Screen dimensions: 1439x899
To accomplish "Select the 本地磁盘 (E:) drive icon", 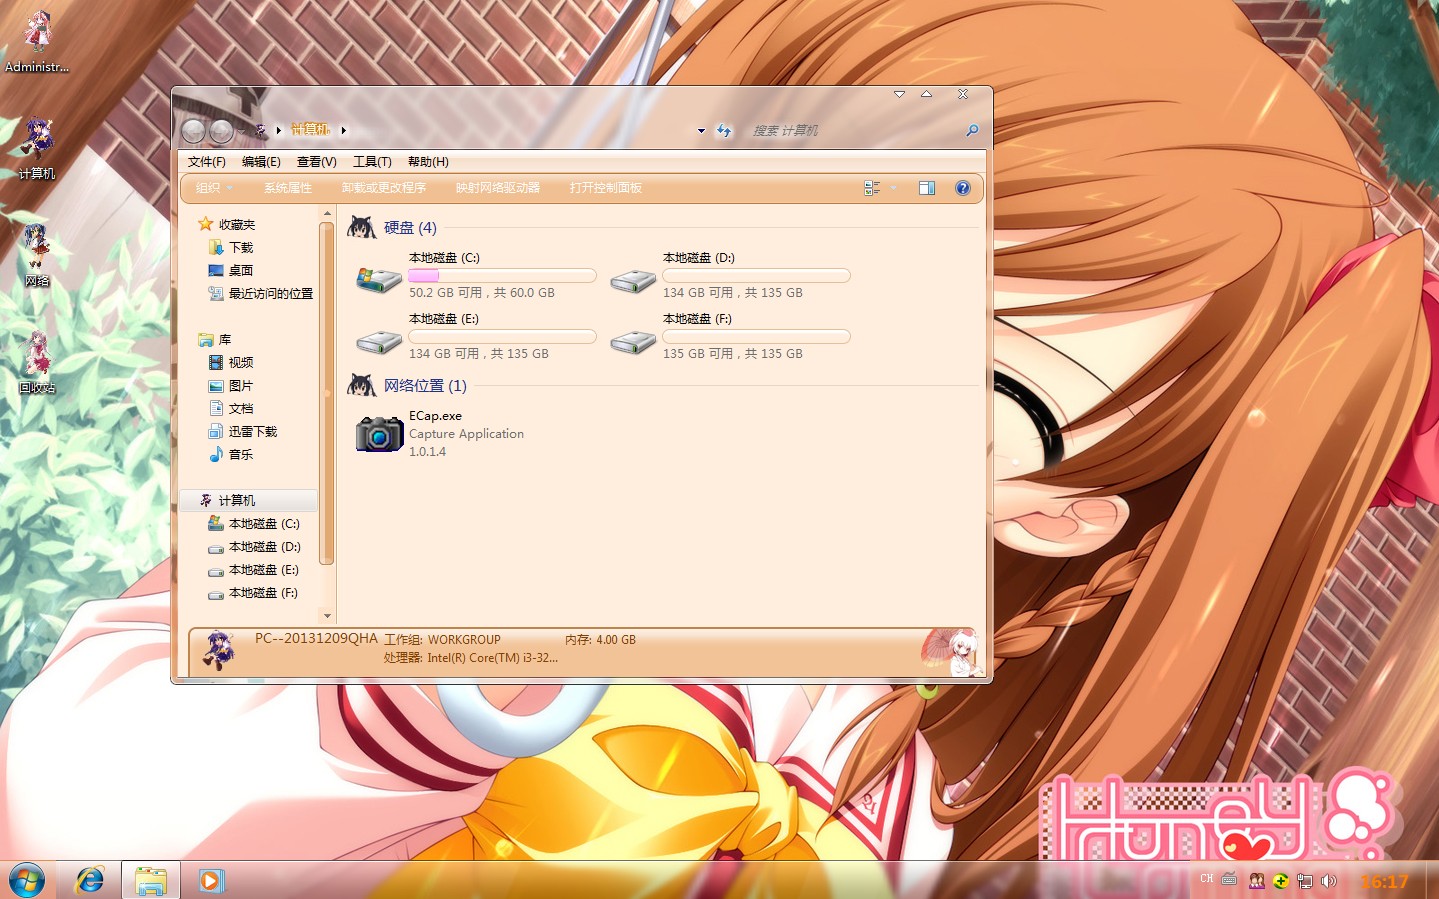I will (379, 342).
